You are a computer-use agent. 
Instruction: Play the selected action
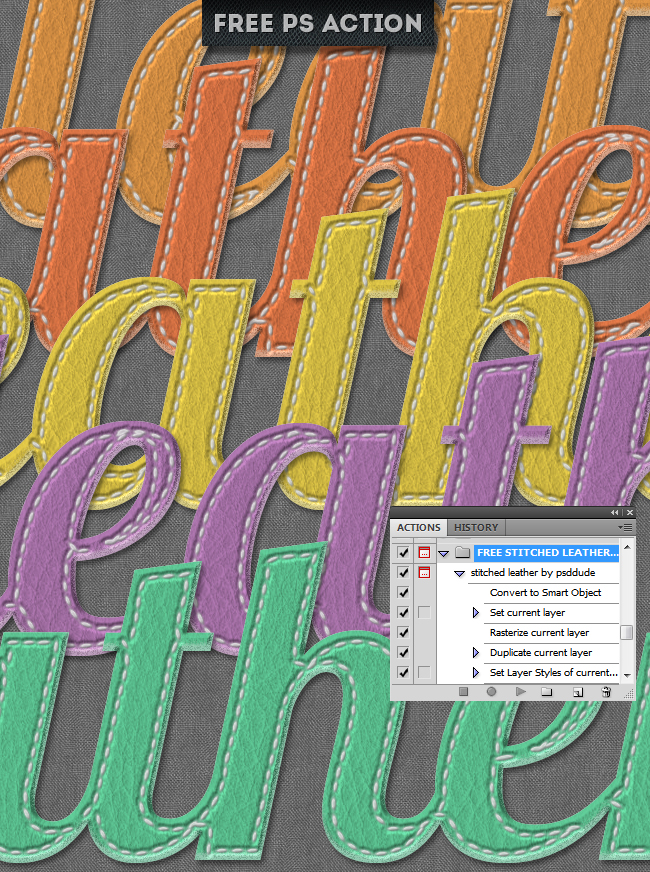pyautogui.click(x=520, y=691)
